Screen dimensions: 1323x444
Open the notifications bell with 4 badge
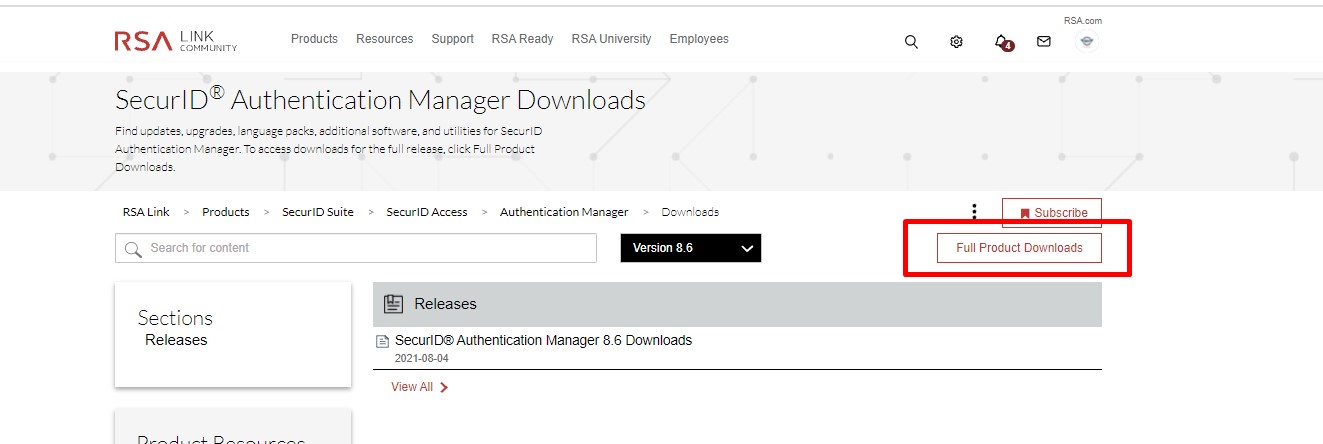[1002, 42]
